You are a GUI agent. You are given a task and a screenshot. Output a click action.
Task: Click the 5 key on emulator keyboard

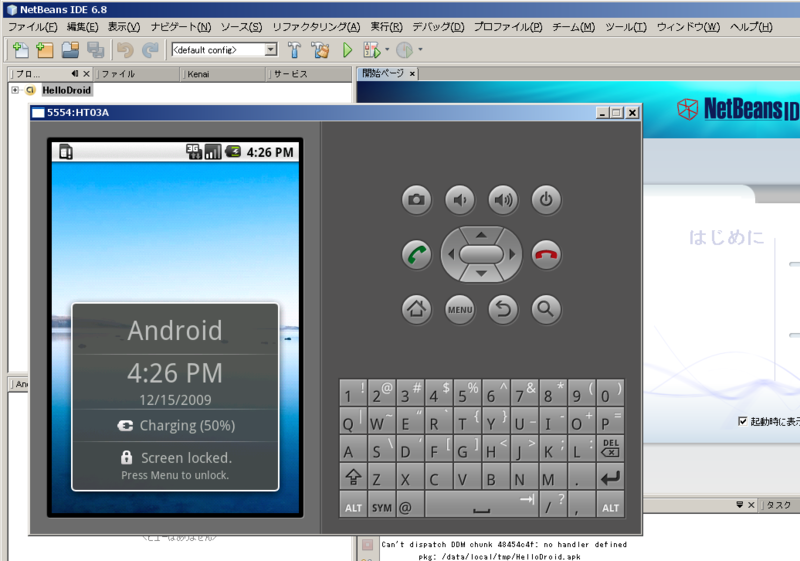pyautogui.click(x=467, y=393)
